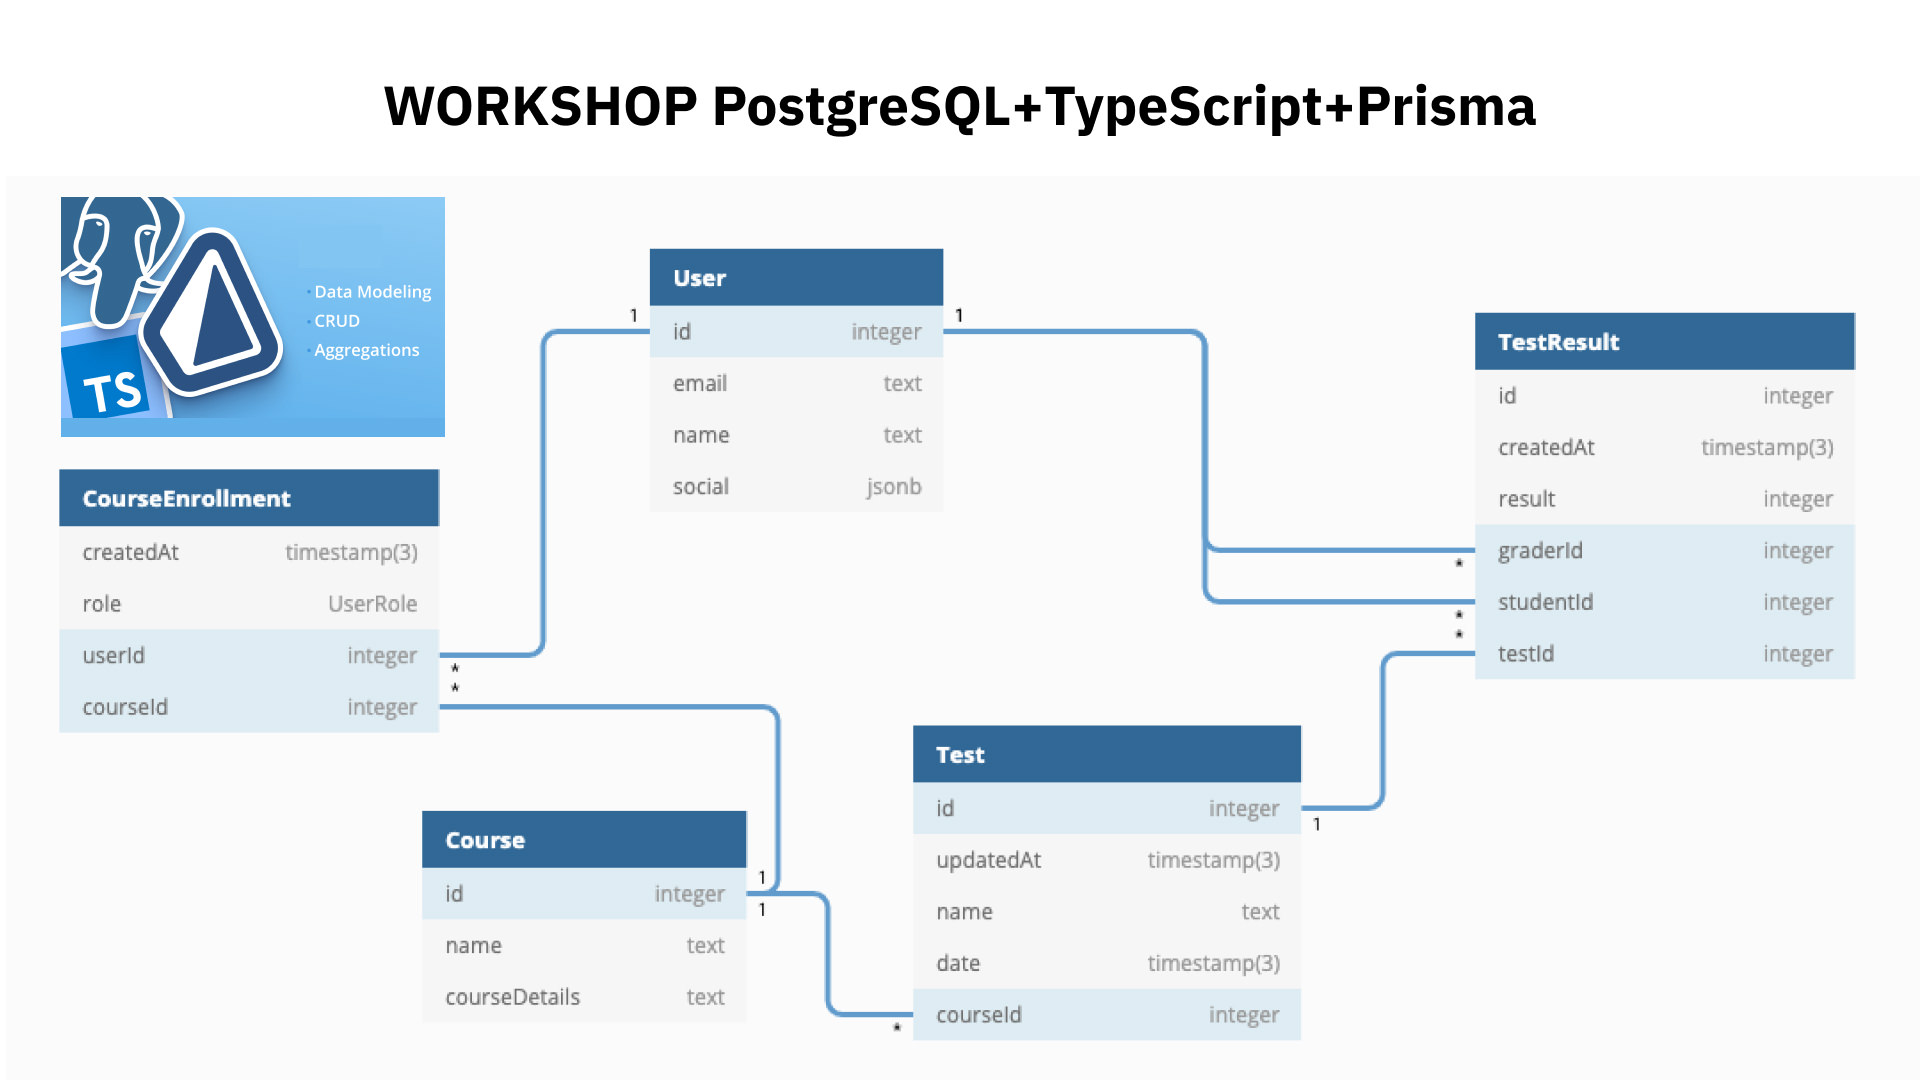This screenshot has height=1080, width=1920.
Task: Click the updatedAt row in Test table
Action: [x=1107, y=860]
